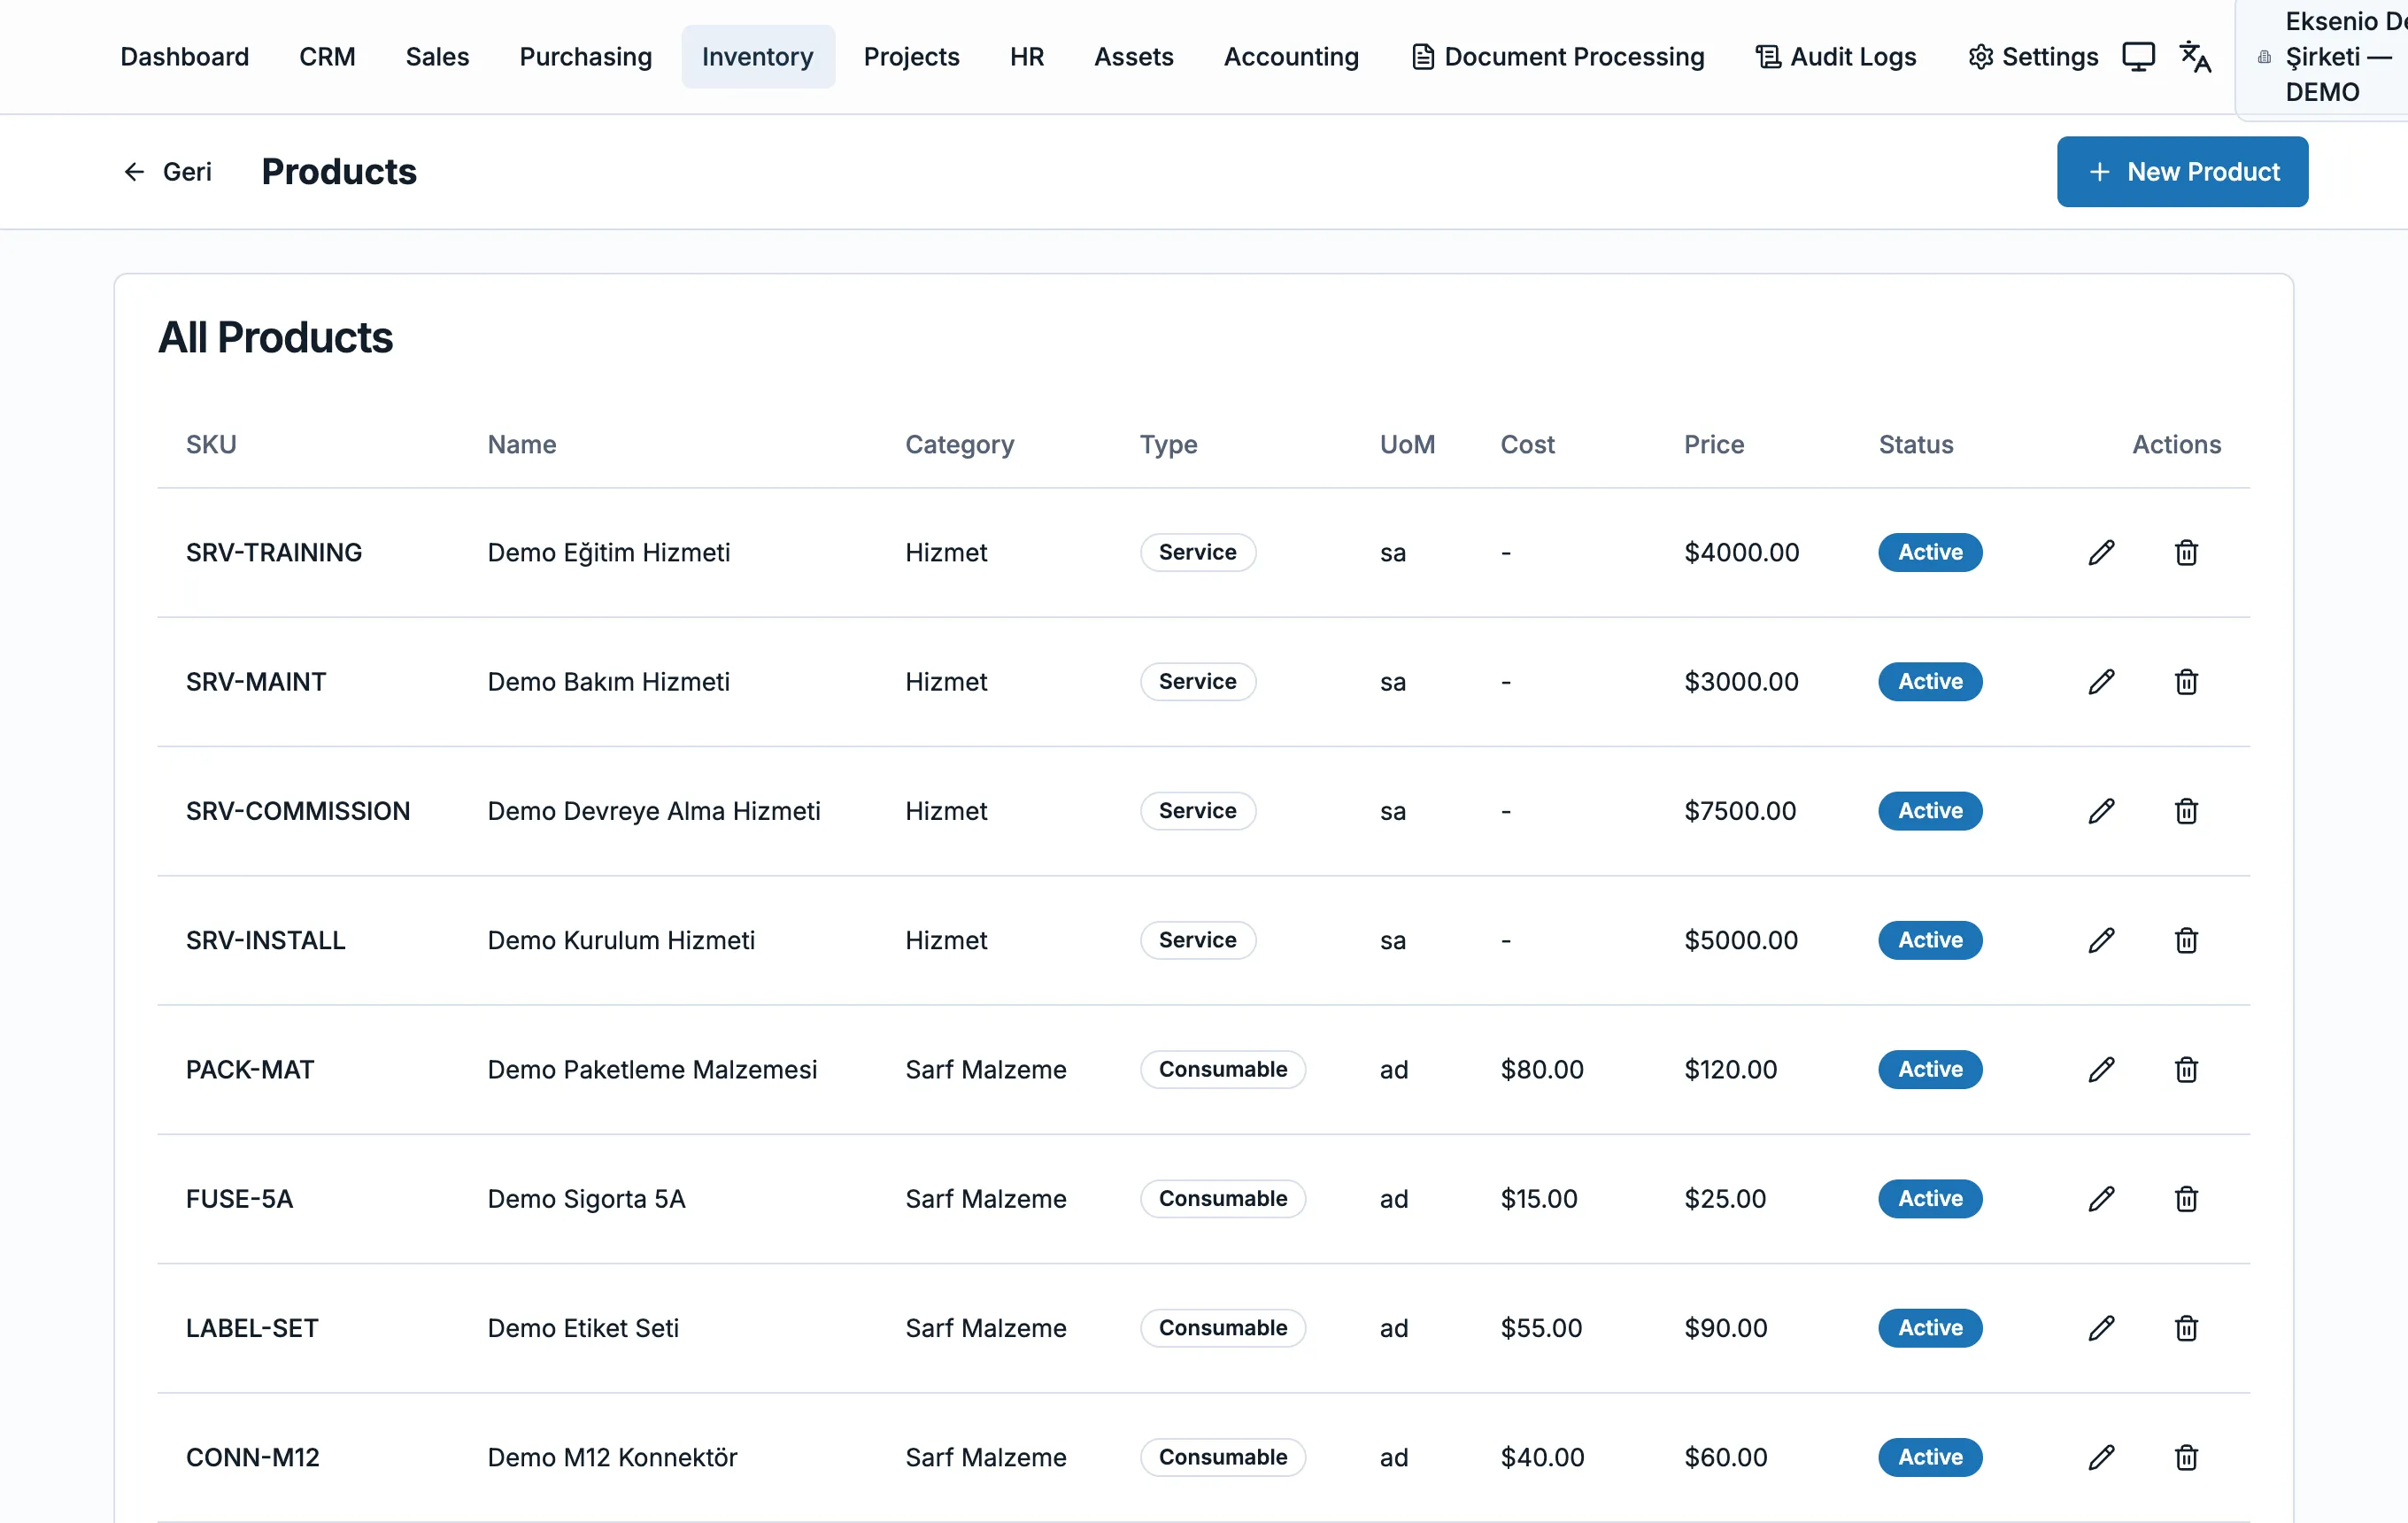Viewport: 2408px width, 1523px height.
Task: Edit the FUSE-5A product with pencil icon
Action: coord(2101,1198)
